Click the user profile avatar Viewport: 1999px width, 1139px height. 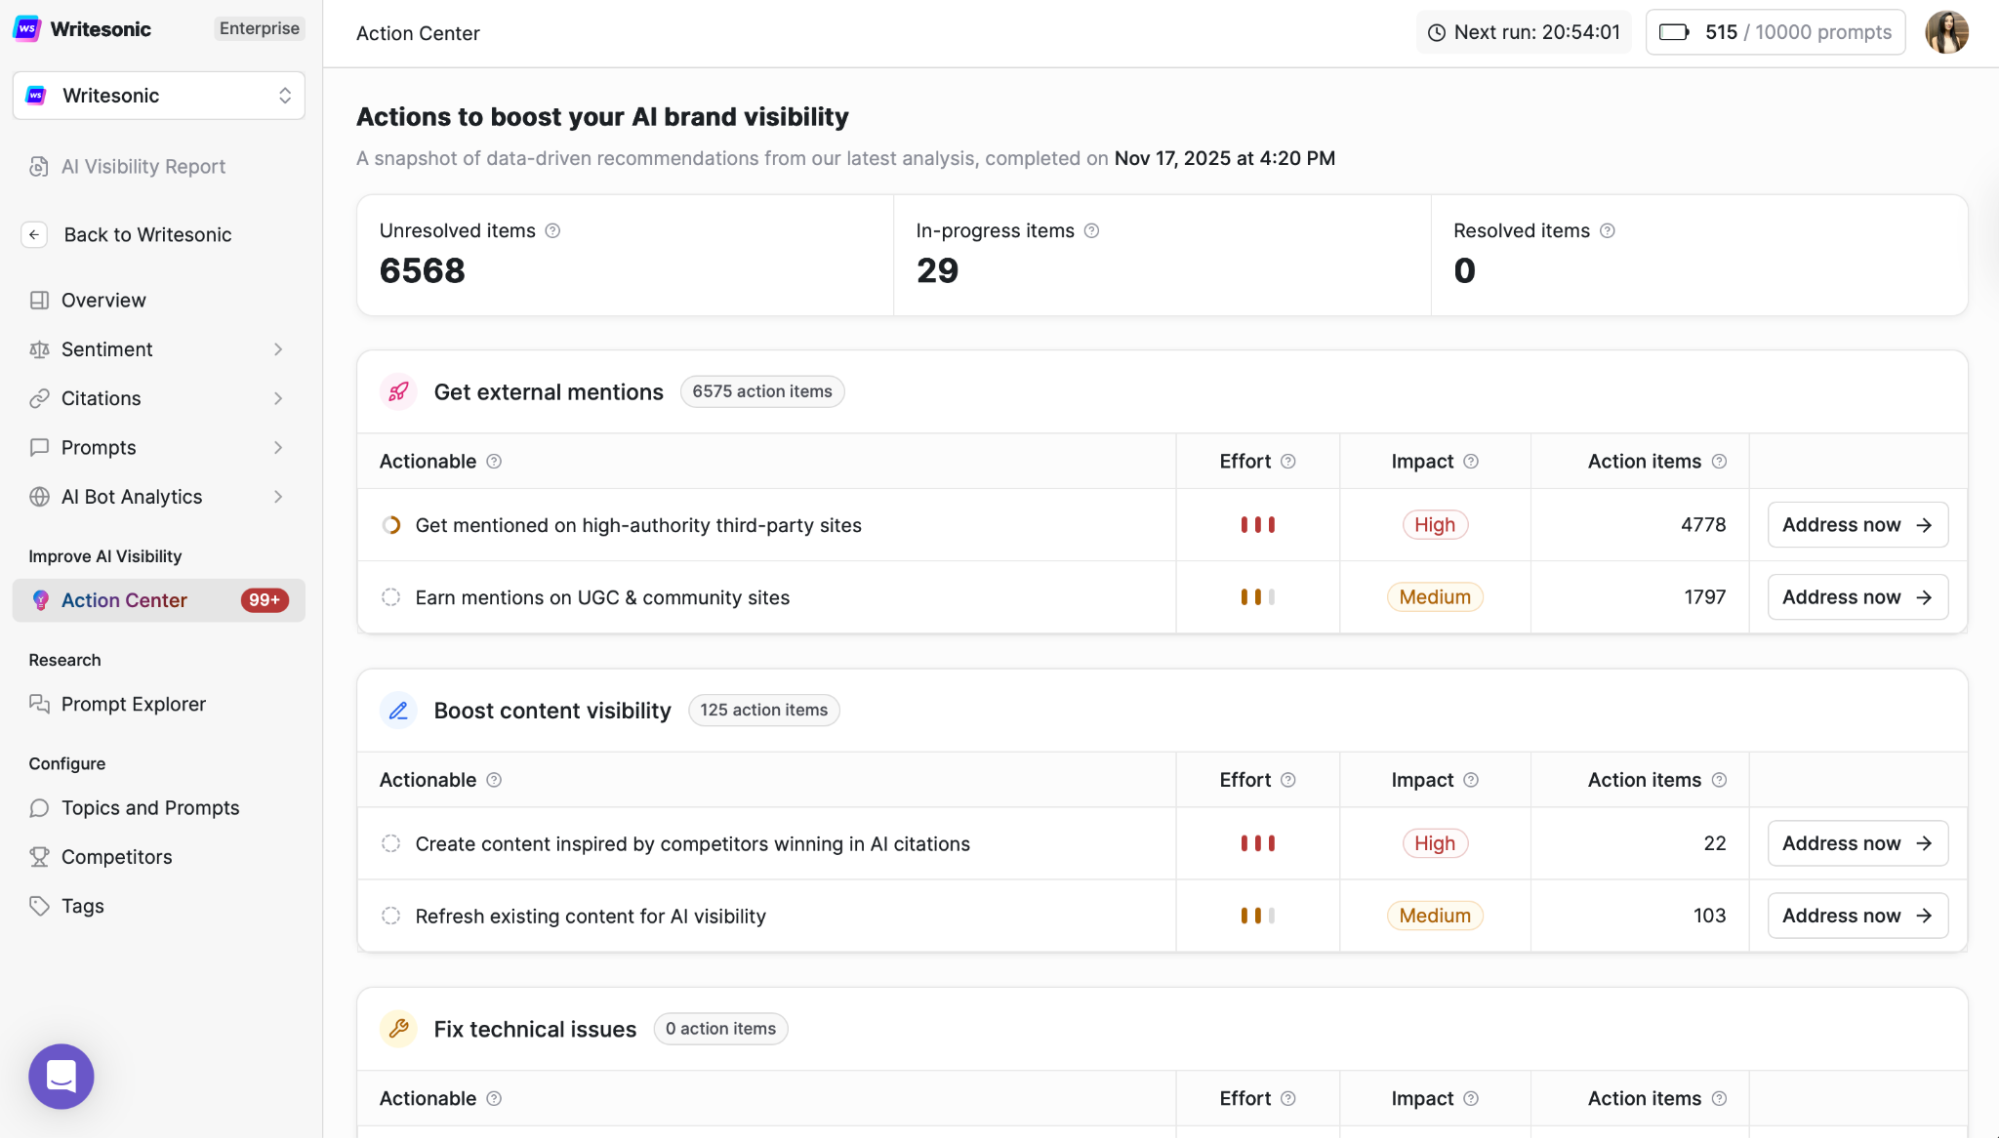tap(1946, 32)
